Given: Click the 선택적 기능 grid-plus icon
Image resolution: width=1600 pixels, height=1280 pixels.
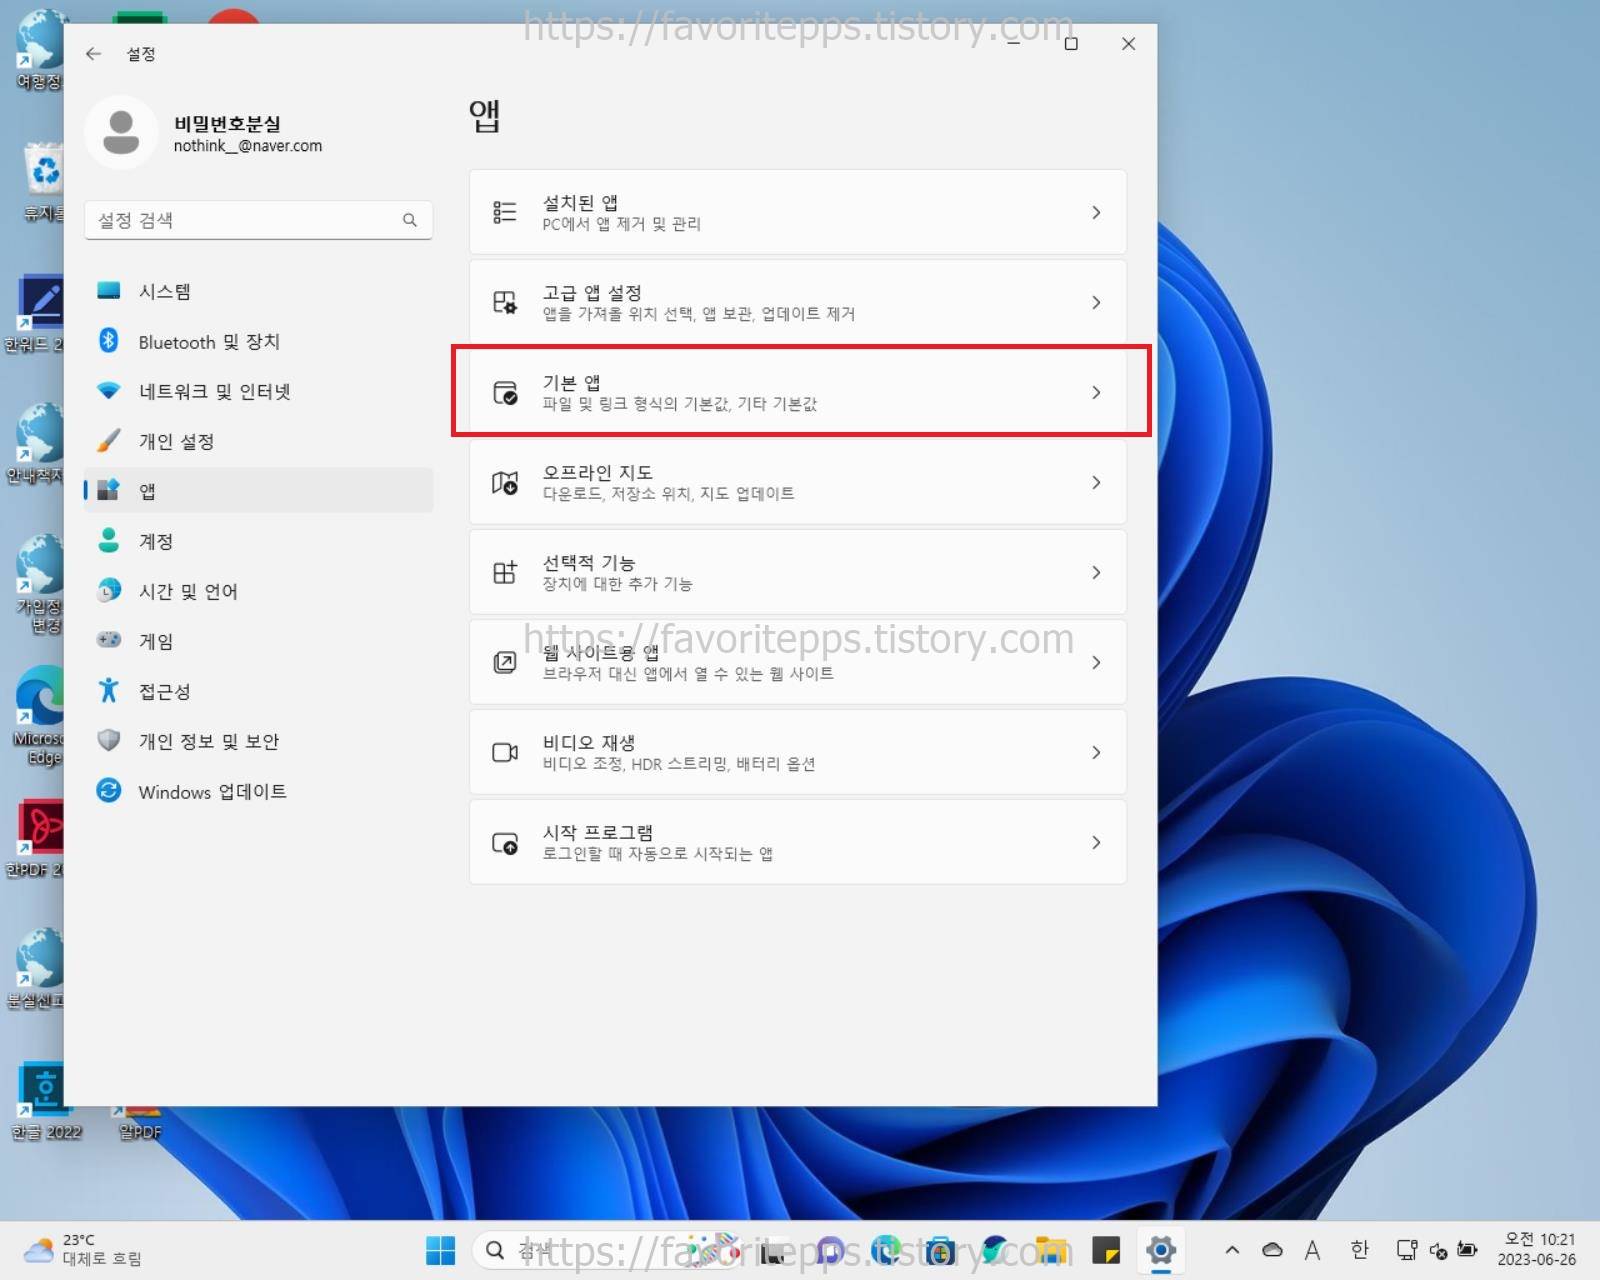Looking at the screenshot, I should 505,572.
